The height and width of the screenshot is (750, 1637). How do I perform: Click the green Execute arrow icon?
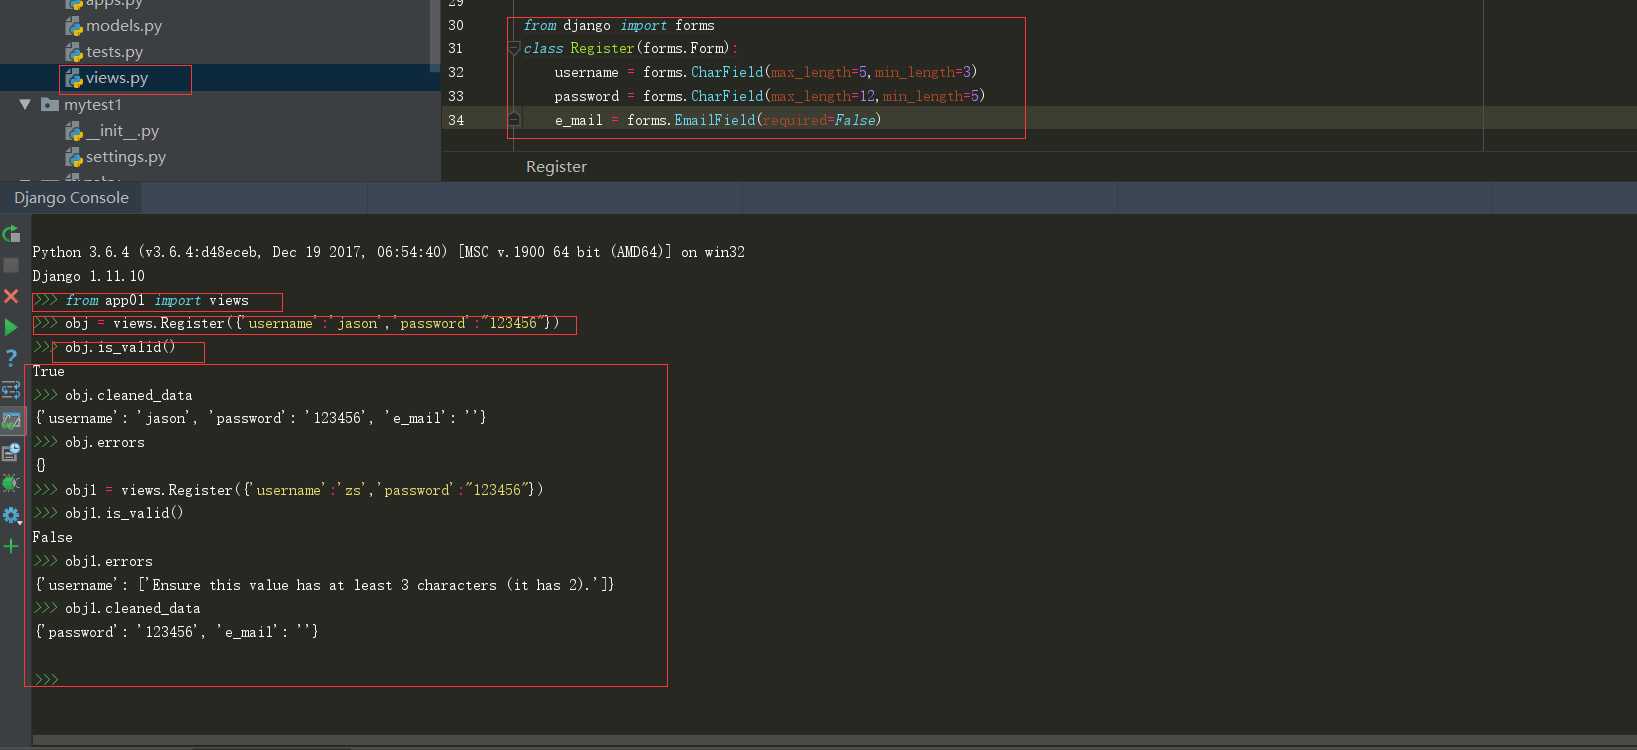coord(11,327)
